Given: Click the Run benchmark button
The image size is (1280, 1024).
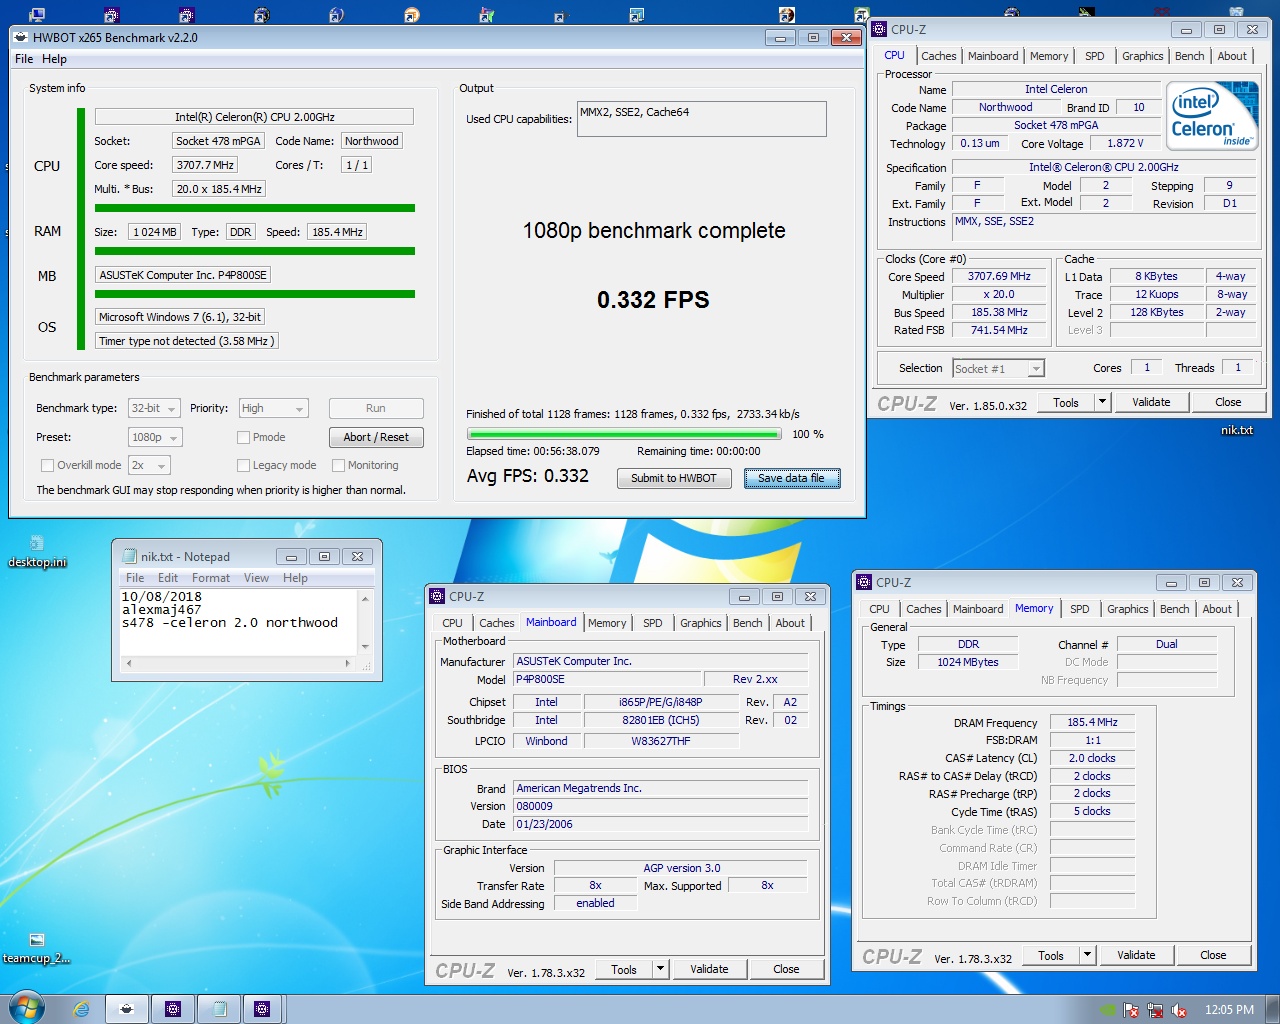Looking at the screenshot, I should [x=376, y=408].
